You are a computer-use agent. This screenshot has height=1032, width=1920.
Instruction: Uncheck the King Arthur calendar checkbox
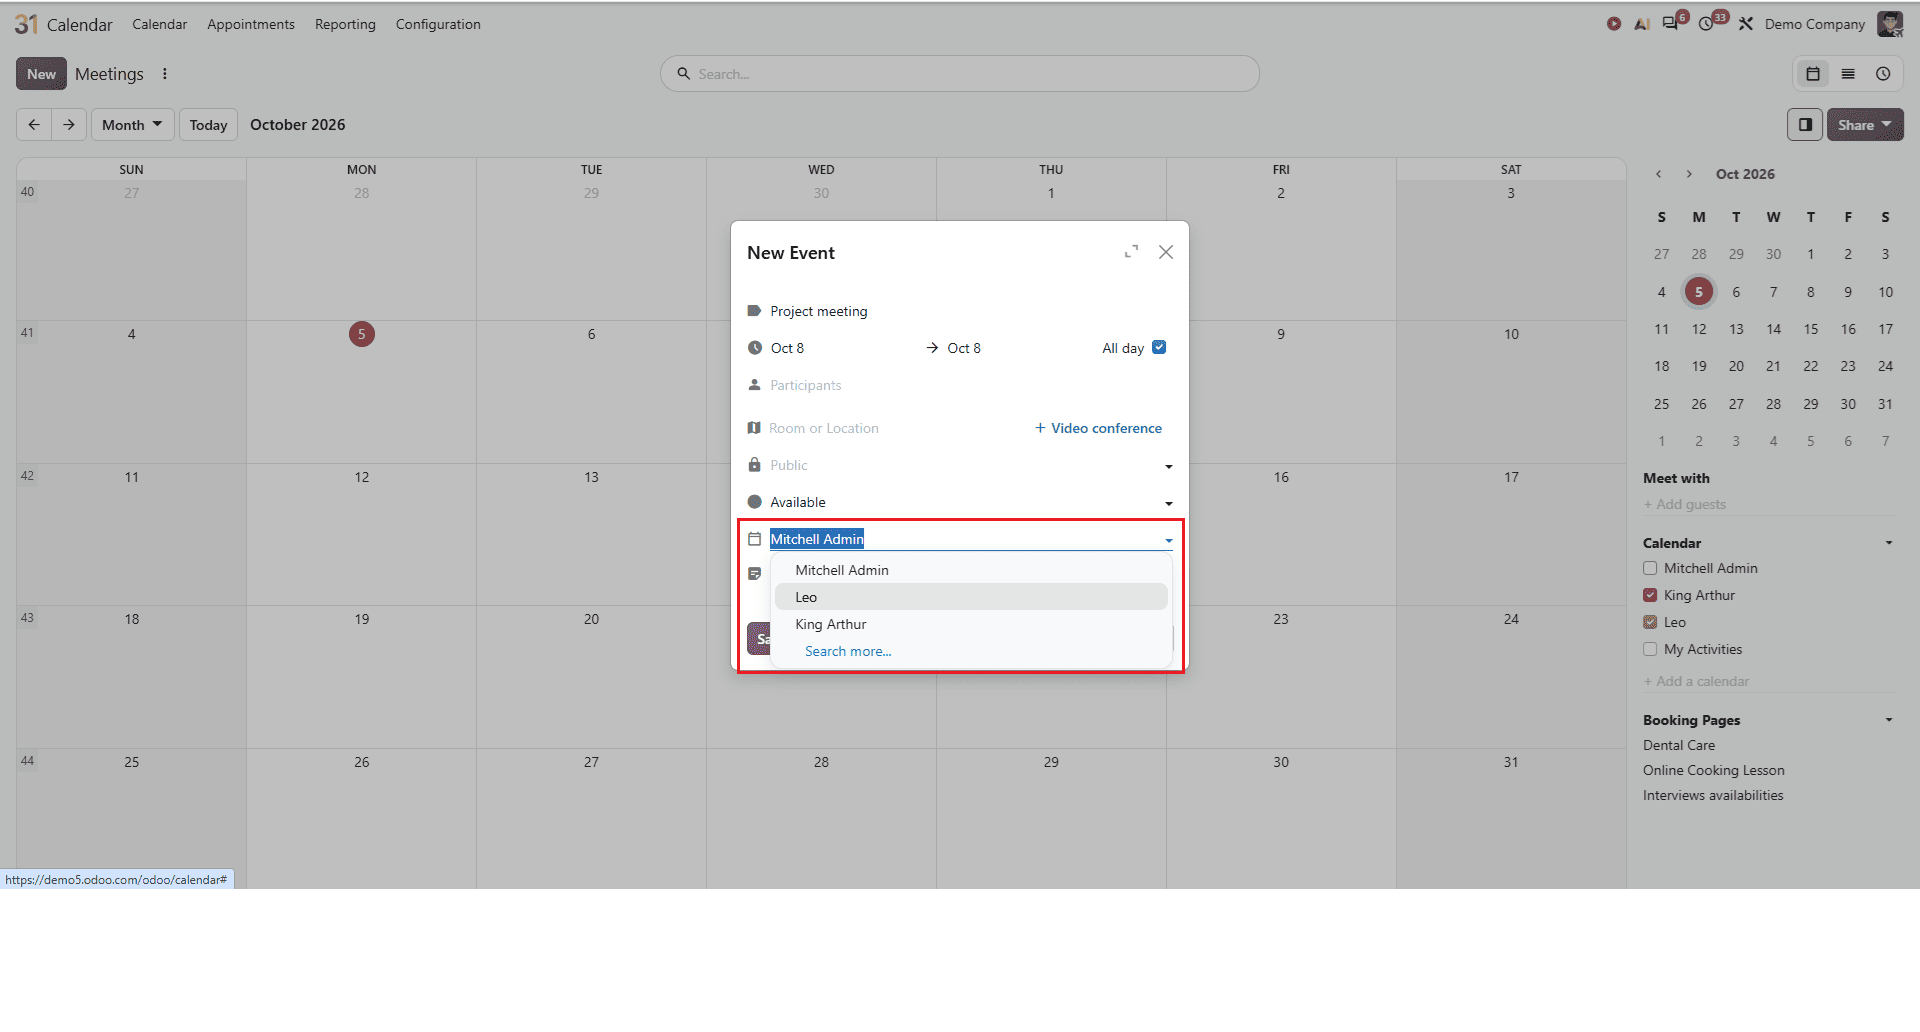click(1650, 595)
